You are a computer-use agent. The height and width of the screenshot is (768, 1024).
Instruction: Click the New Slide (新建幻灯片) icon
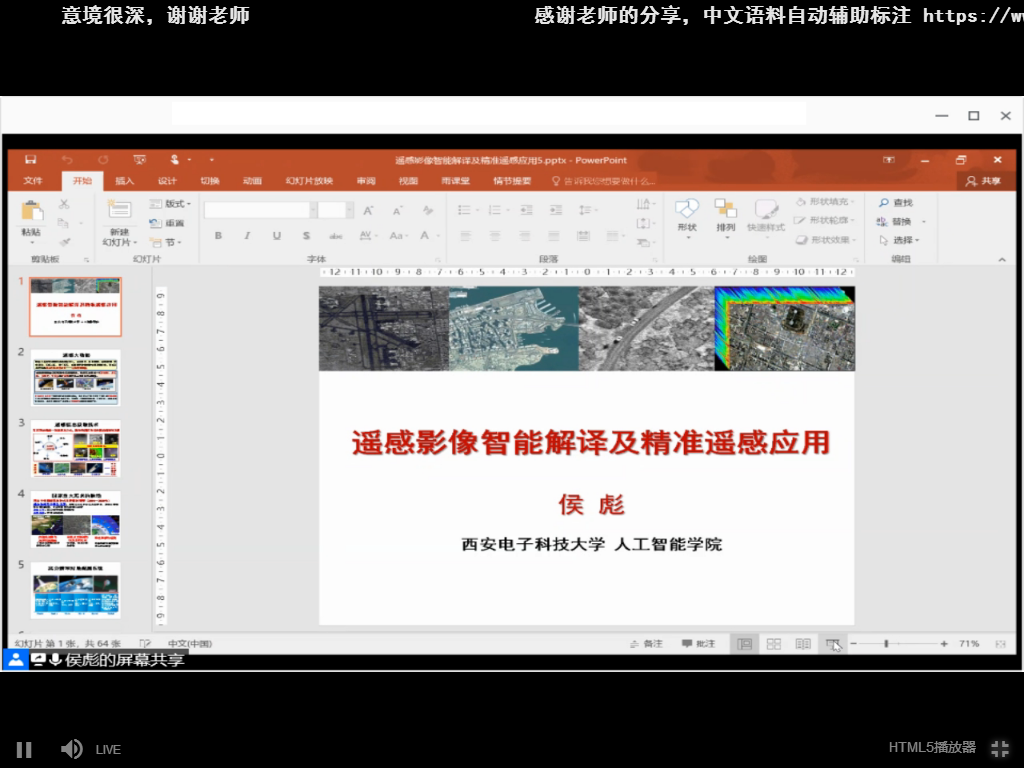pyautogui.click(x=119, y=213)
